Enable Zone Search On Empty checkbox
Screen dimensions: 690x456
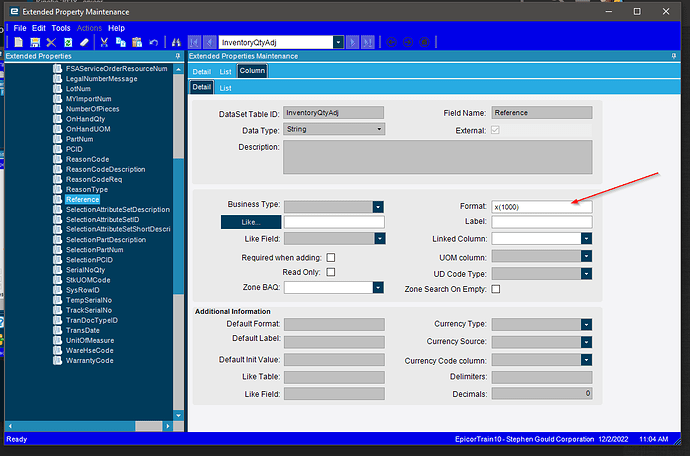pos(495,289)
